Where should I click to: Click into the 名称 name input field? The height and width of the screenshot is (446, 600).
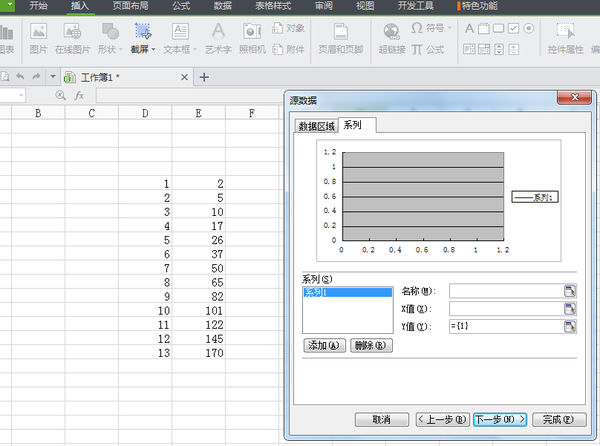pyautogui.click(x=505, y=291)
